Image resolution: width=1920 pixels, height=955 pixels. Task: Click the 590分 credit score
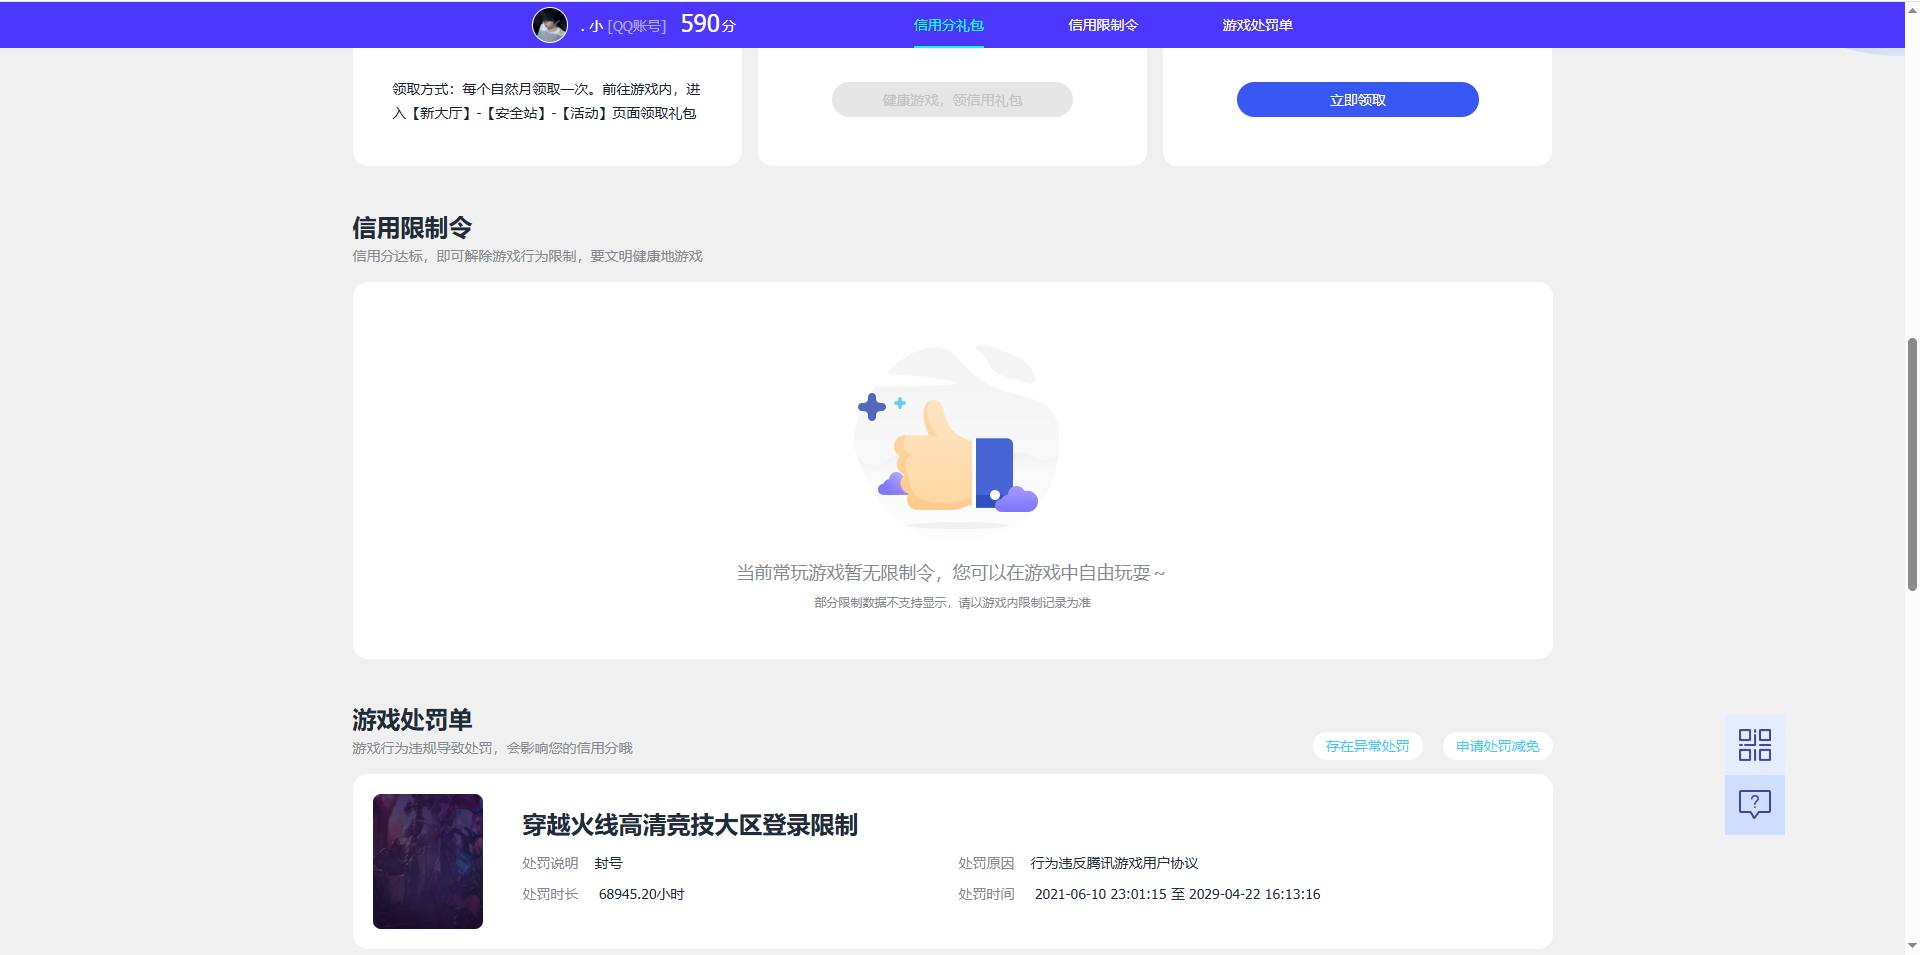pyautogui.click(x=708, y=24)
